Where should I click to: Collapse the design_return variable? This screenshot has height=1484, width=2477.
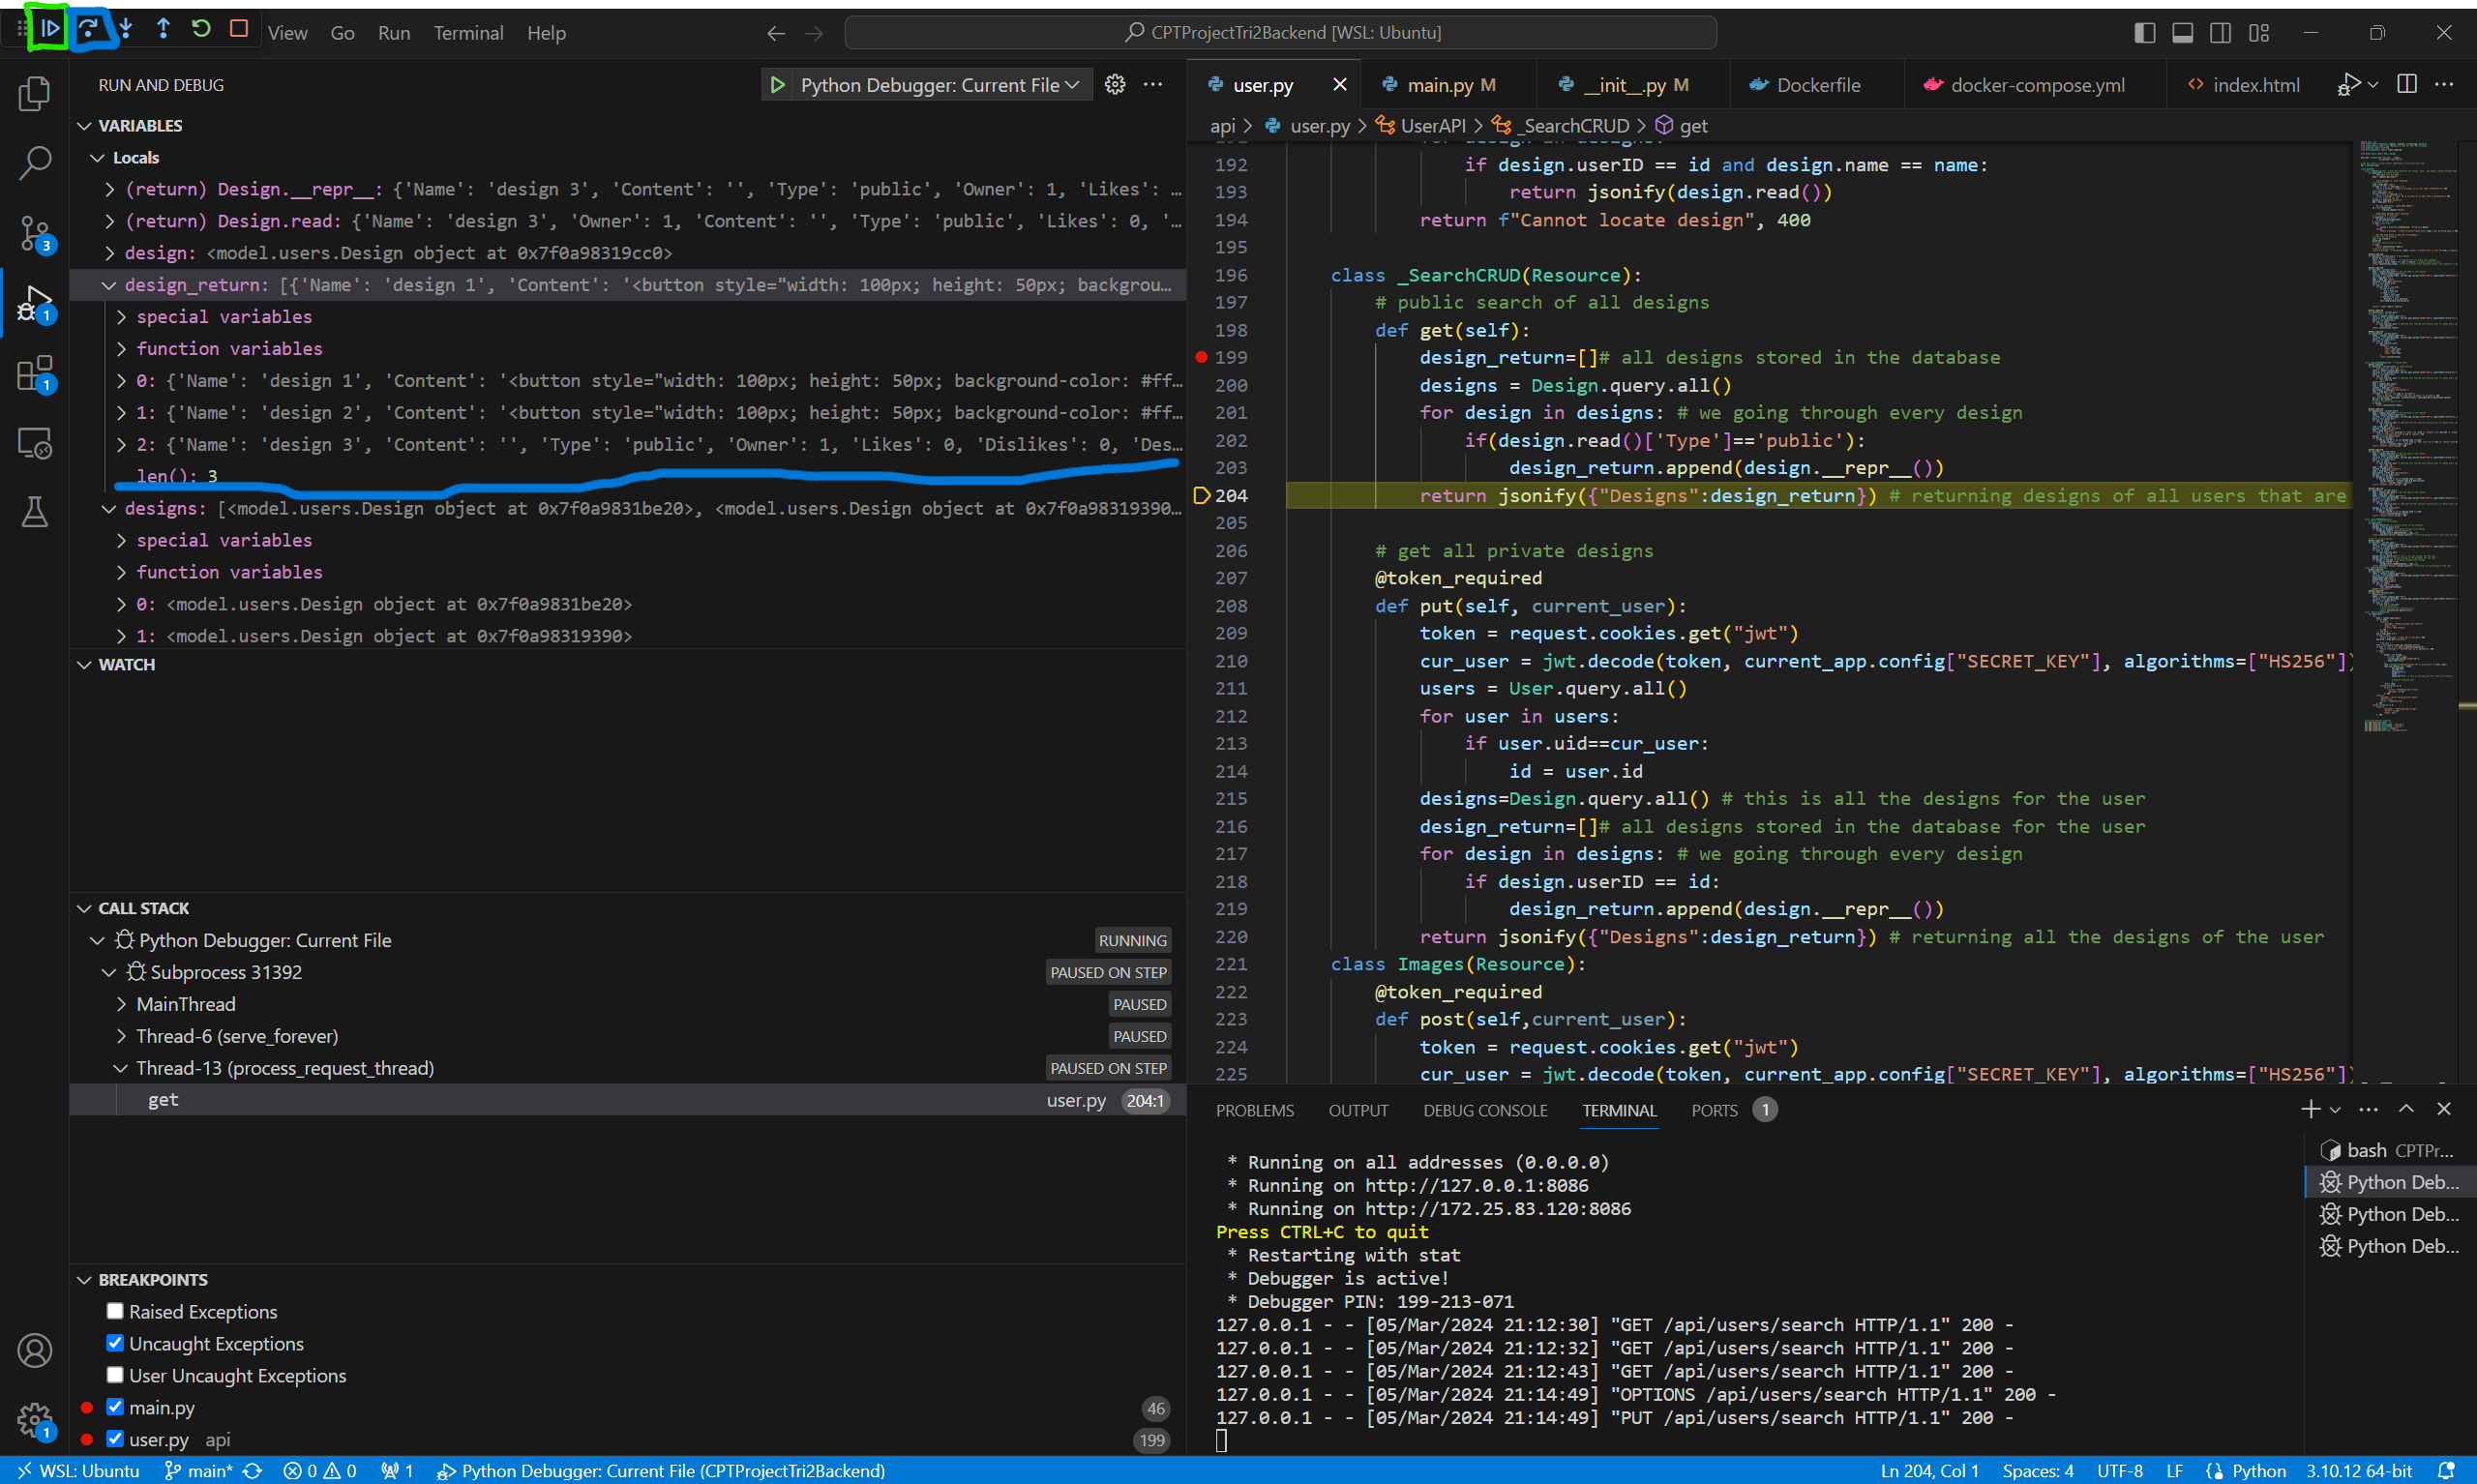(109, 285)
